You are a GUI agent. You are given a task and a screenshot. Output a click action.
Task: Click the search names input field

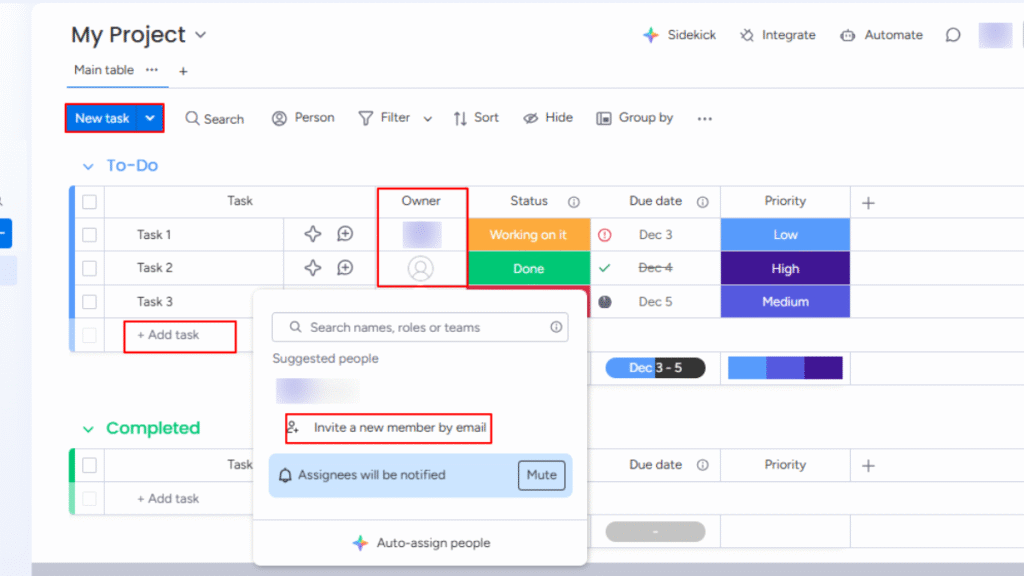420,327
